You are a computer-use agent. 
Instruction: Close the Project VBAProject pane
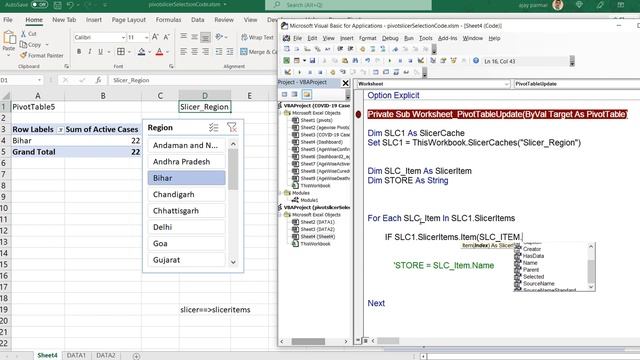345,83
